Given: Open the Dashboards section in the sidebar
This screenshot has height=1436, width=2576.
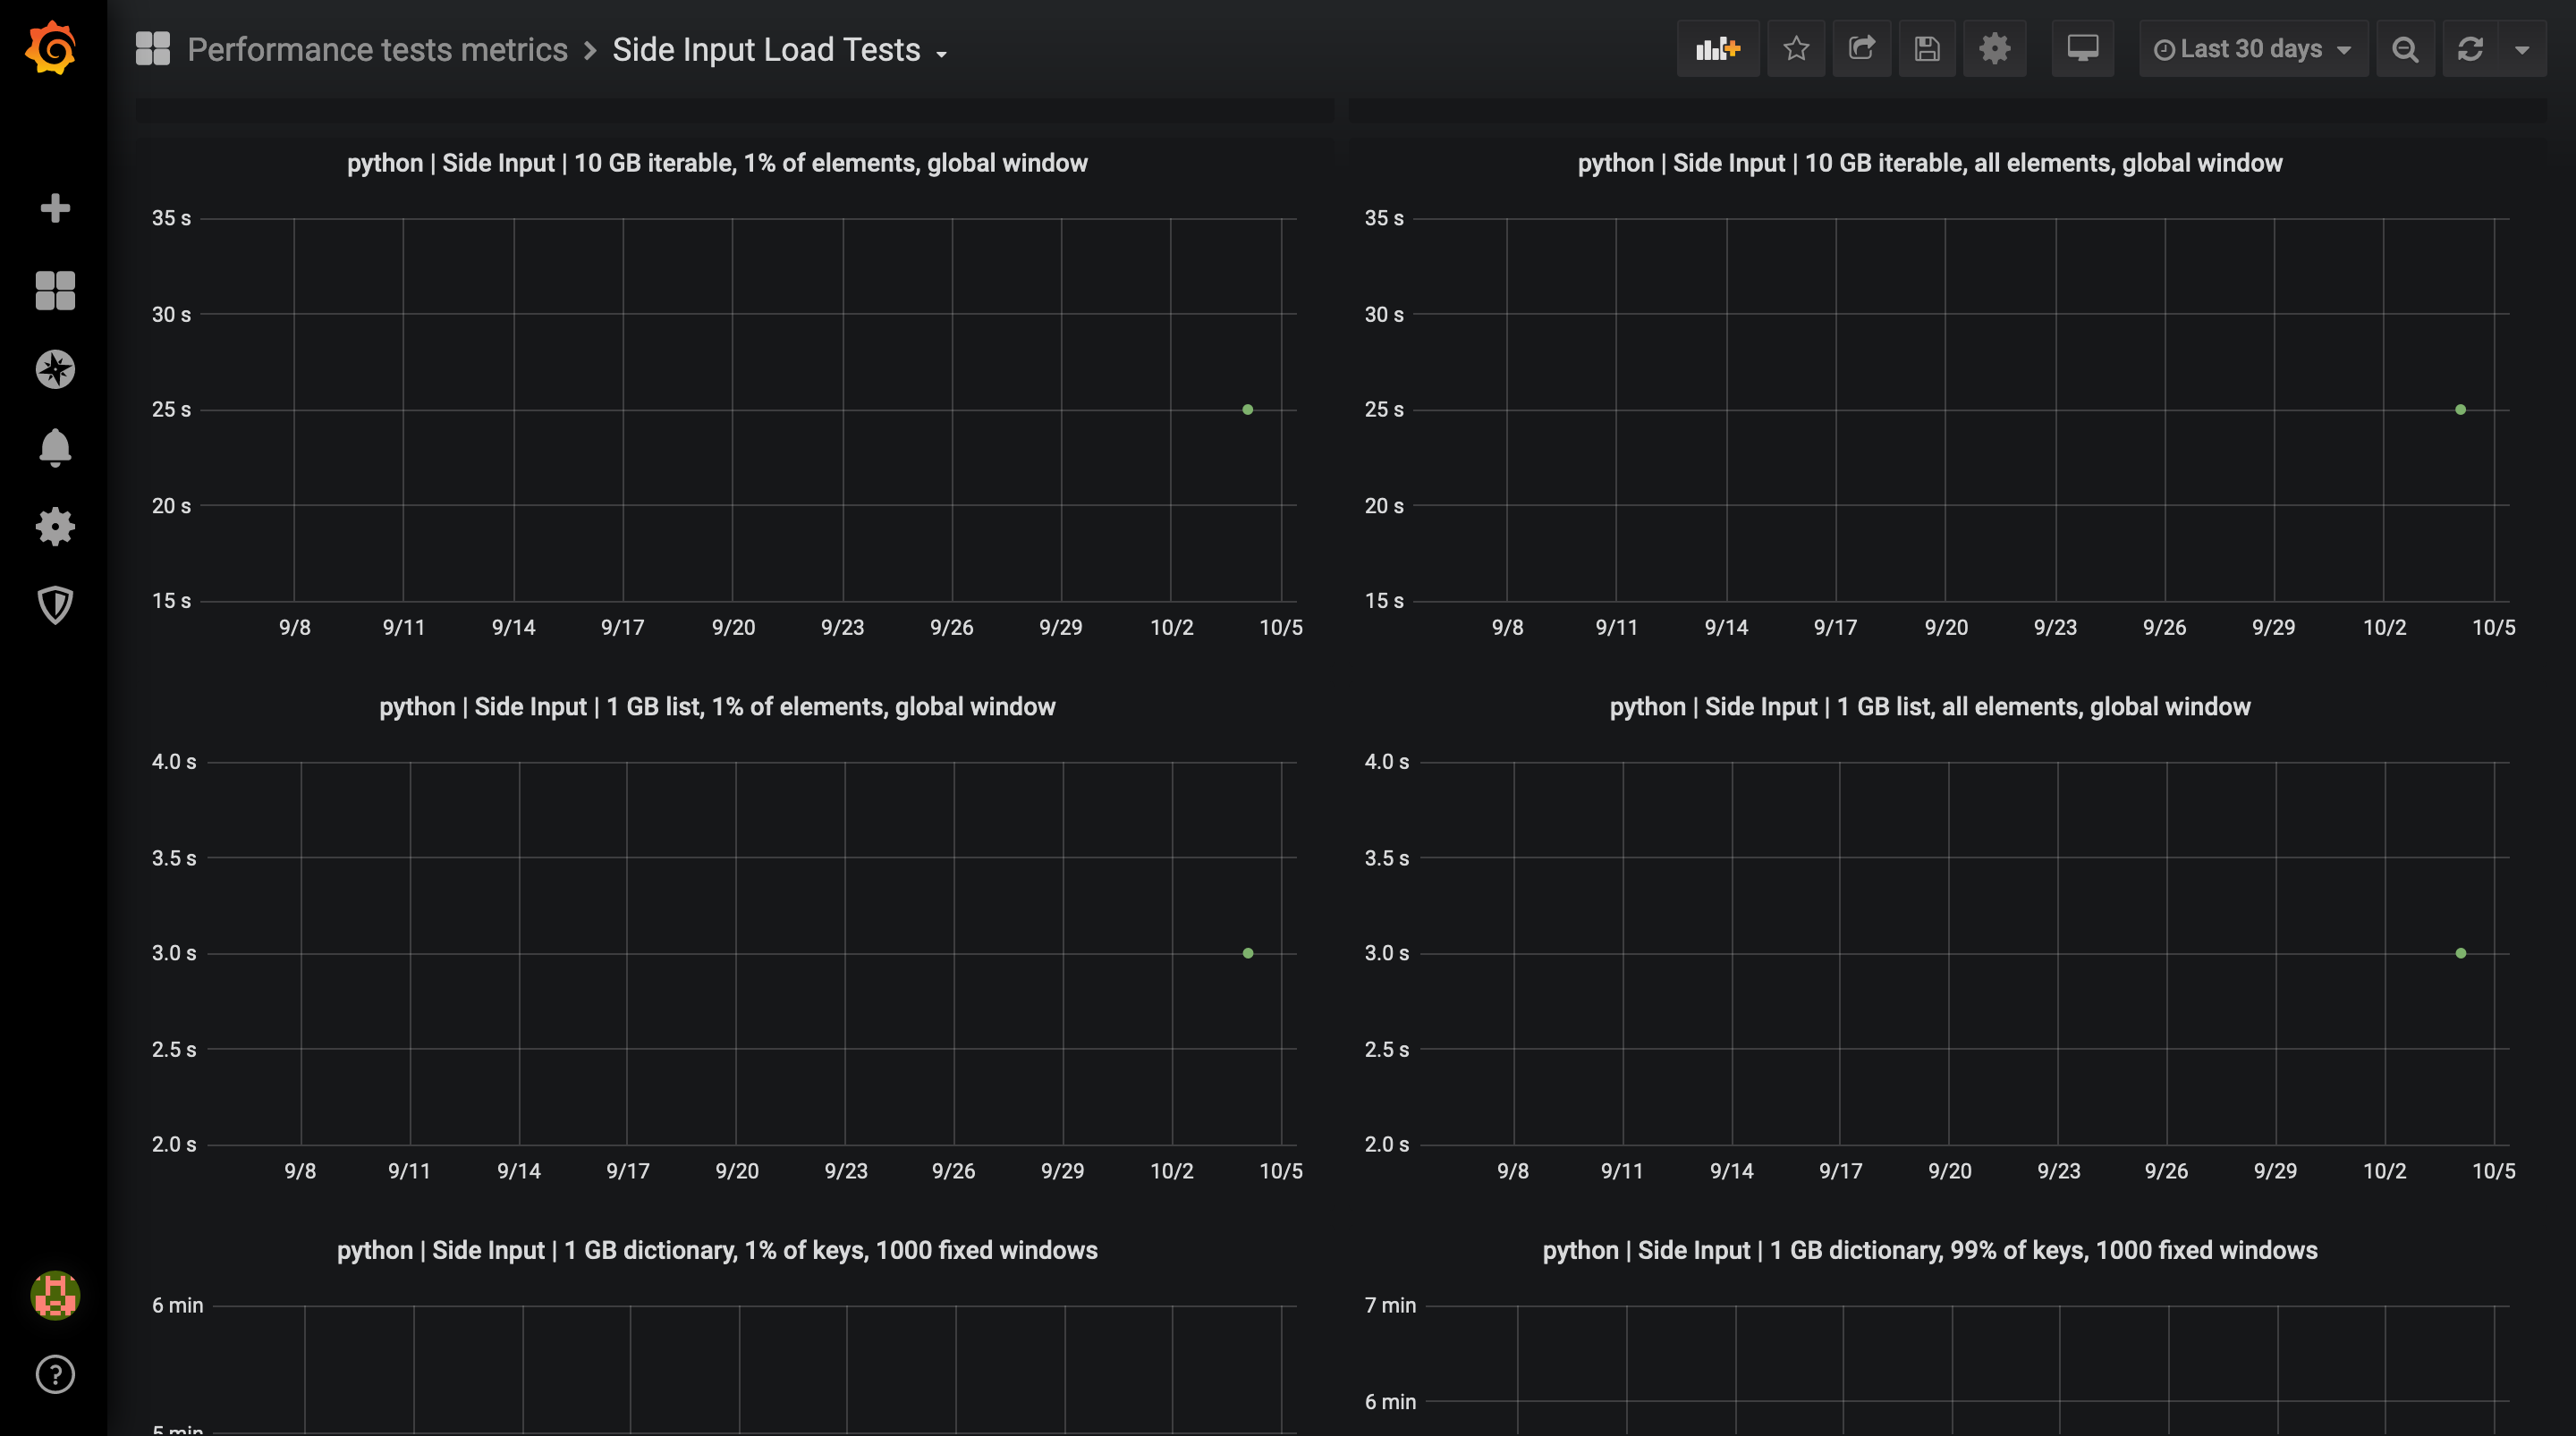Looking at the screenshot, I should [x=55, y=289].
